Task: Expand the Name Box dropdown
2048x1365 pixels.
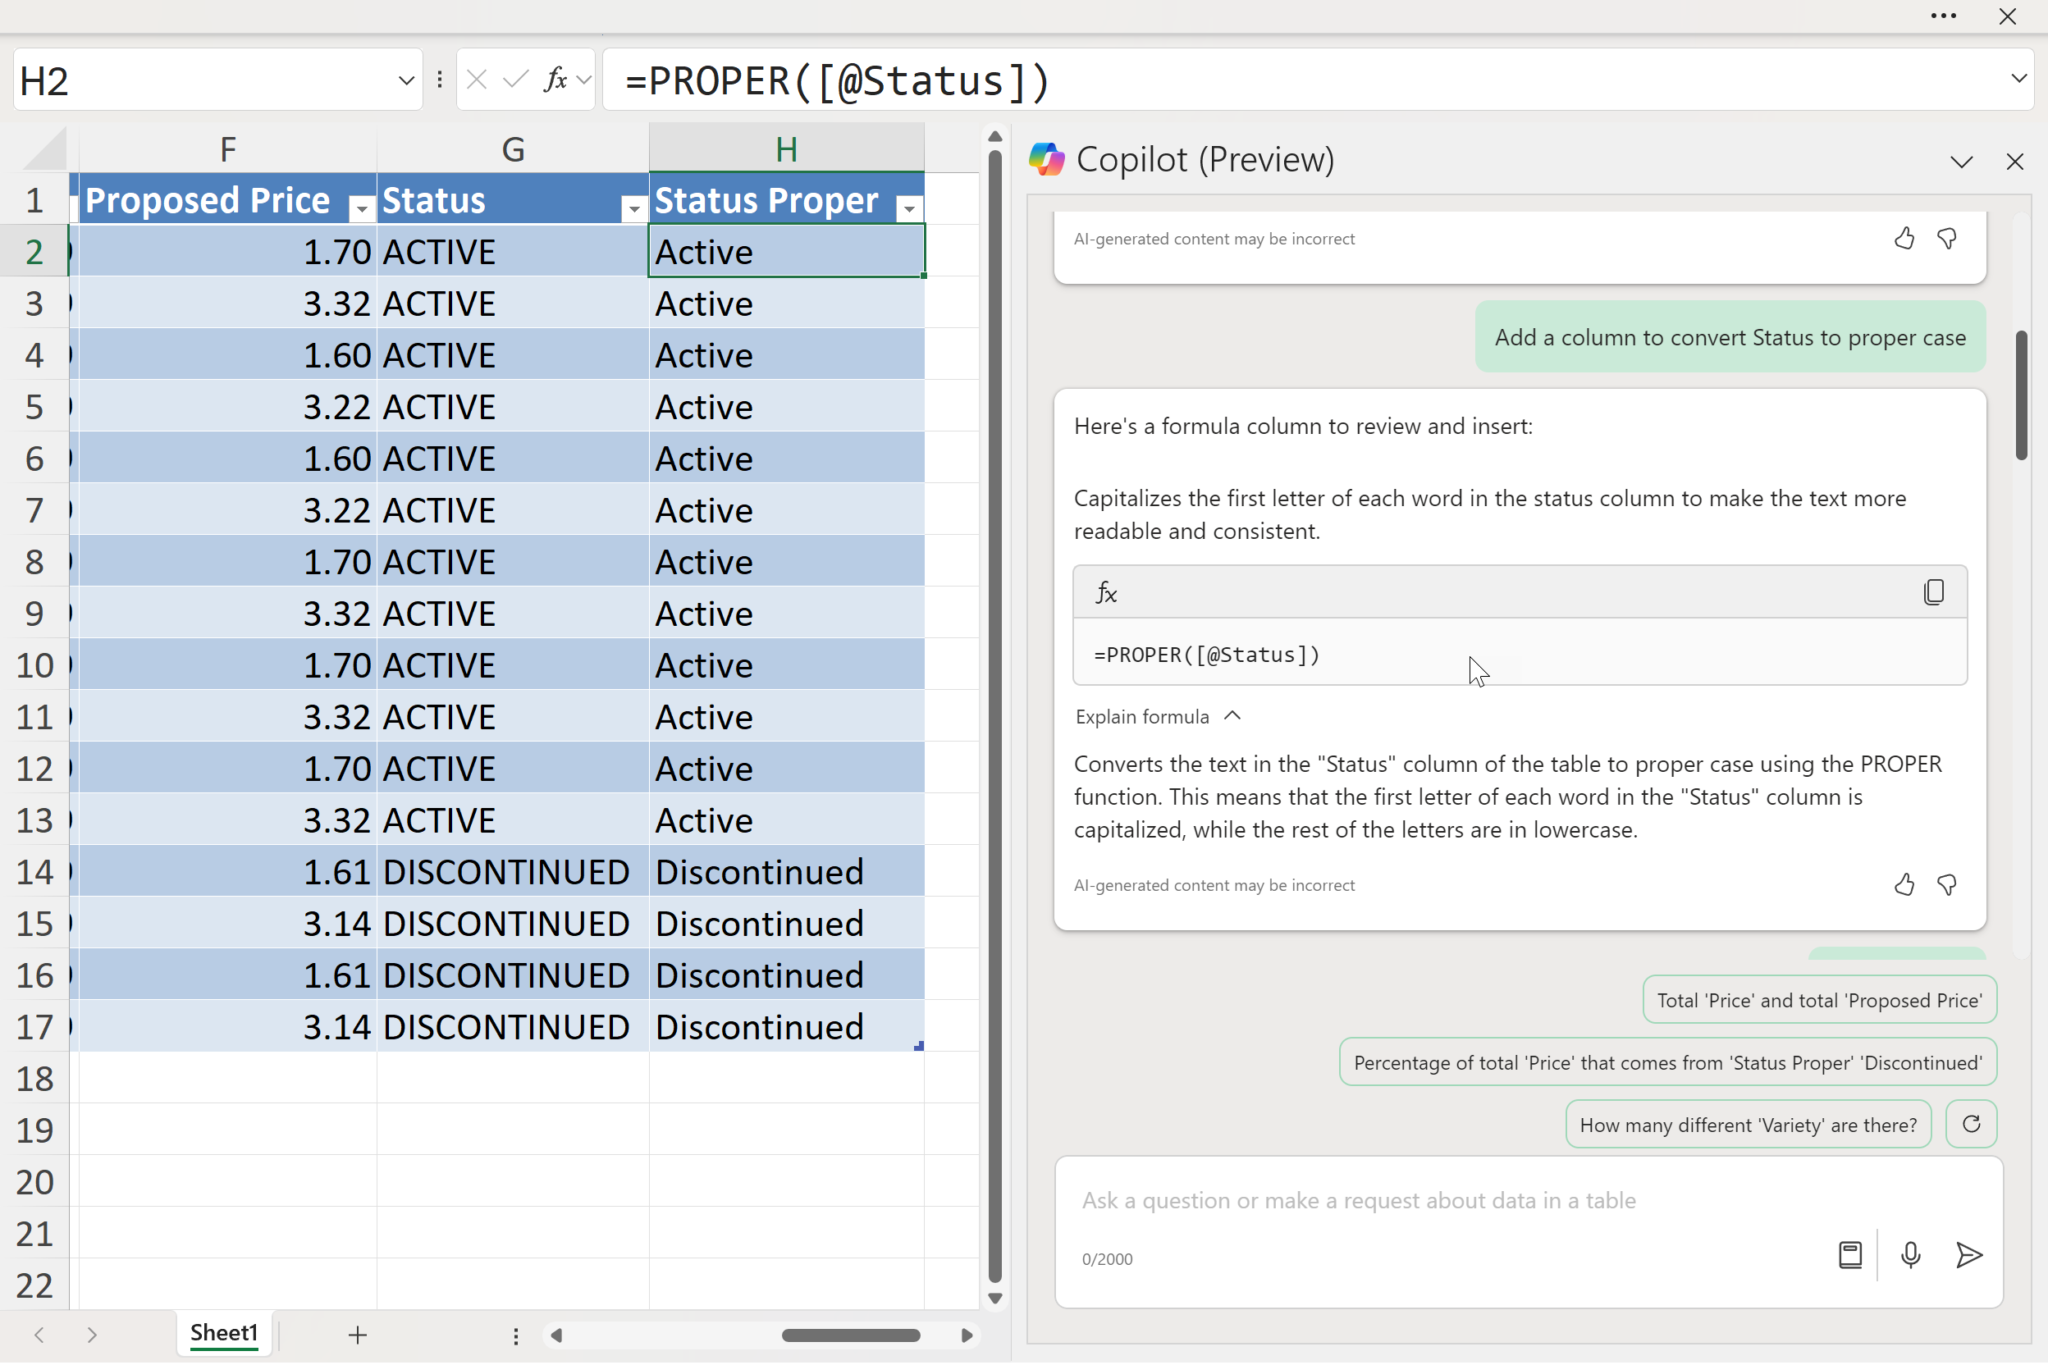Action: point(406,80)
